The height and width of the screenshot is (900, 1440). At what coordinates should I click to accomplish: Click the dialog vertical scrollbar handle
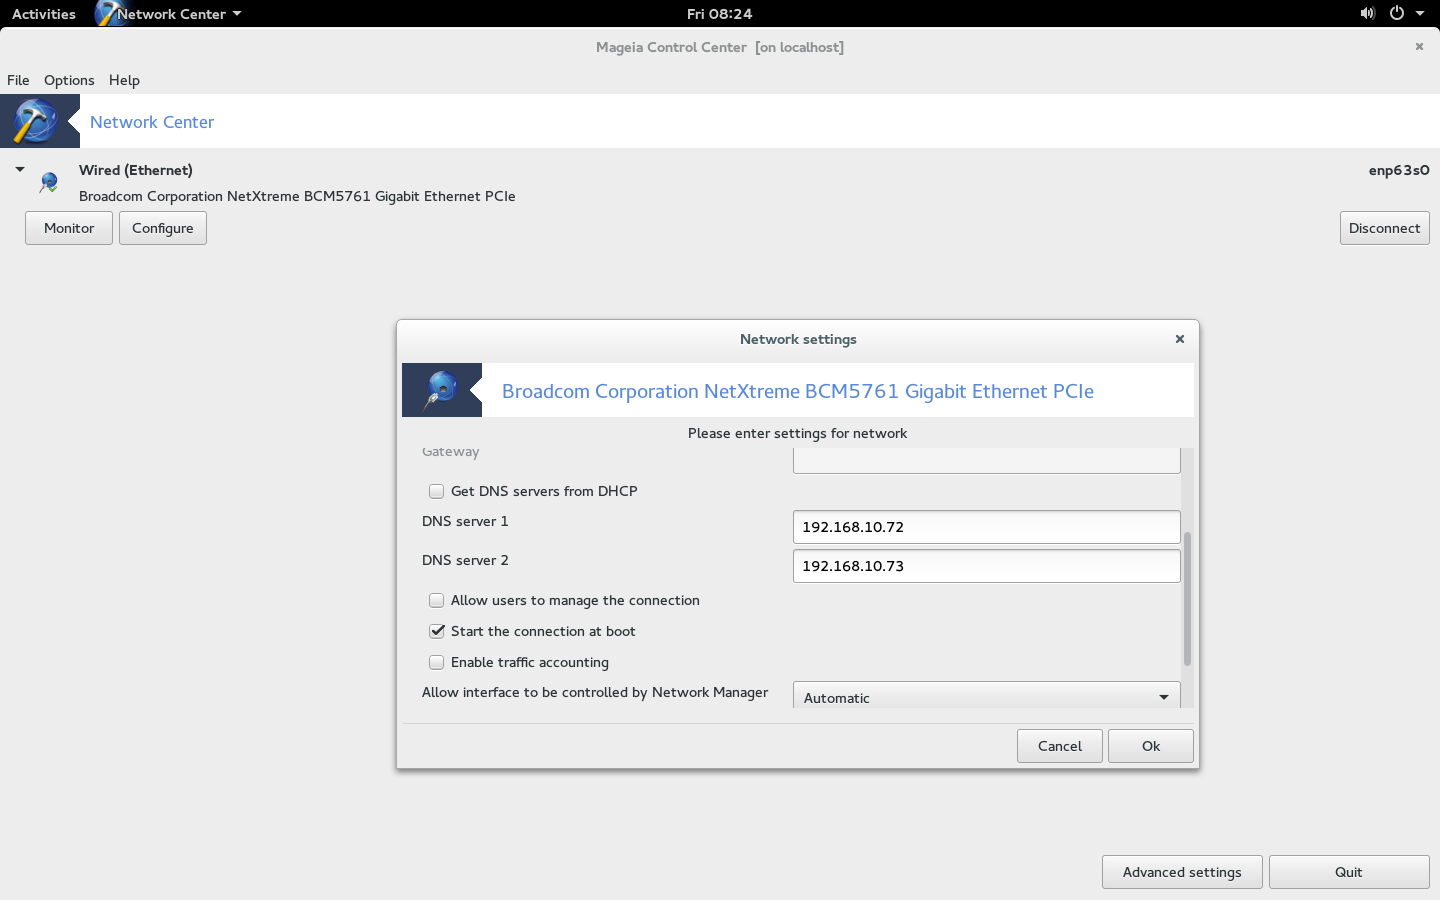[x=1187, y=598]
